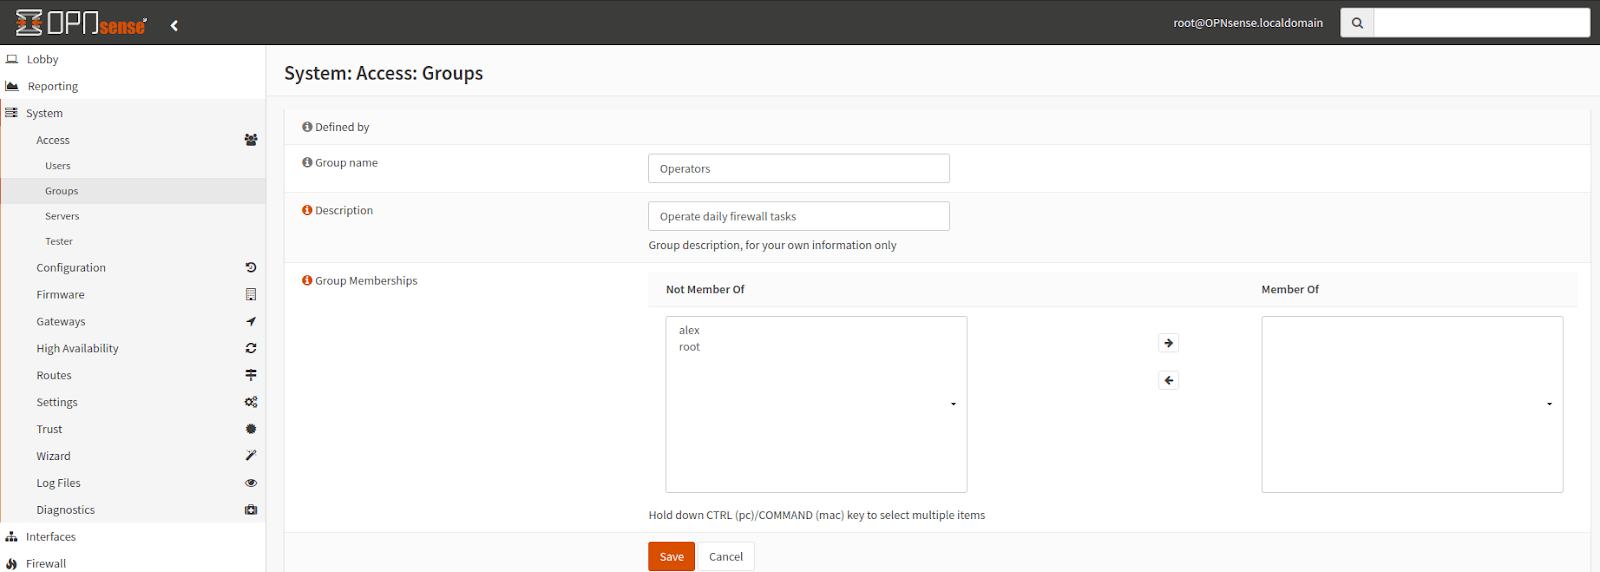Screen dimensions: 1600x572
Task: Save the group settings
Action: click(671, 557)
